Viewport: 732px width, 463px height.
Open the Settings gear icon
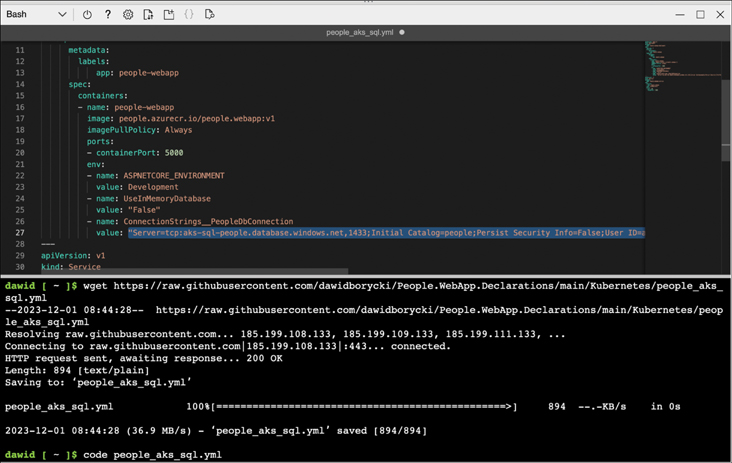pos(128,15)
